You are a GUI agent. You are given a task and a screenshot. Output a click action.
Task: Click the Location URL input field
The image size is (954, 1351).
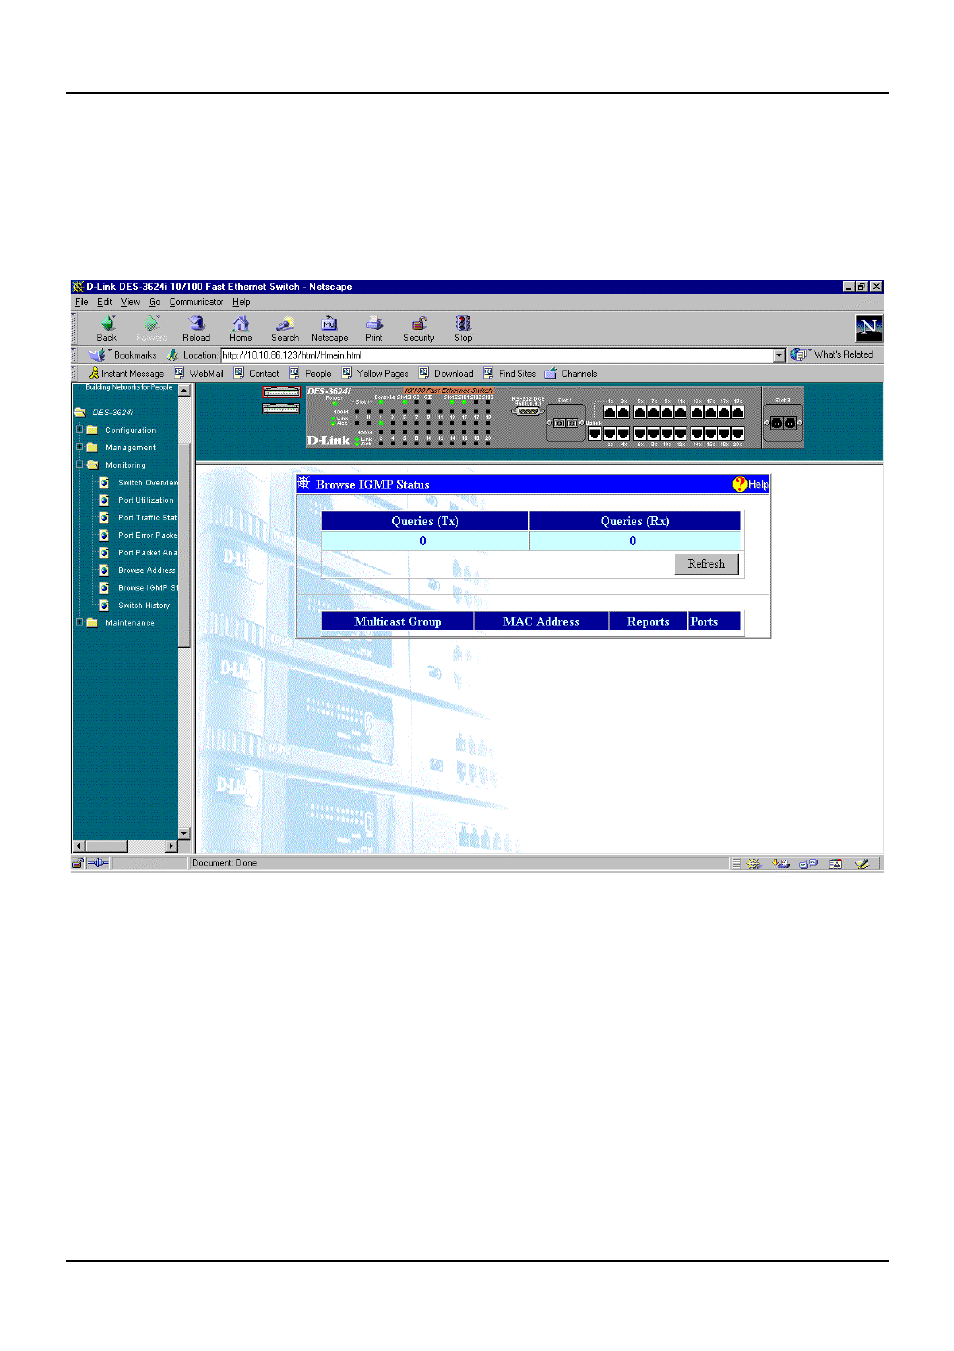click(496, 355)
